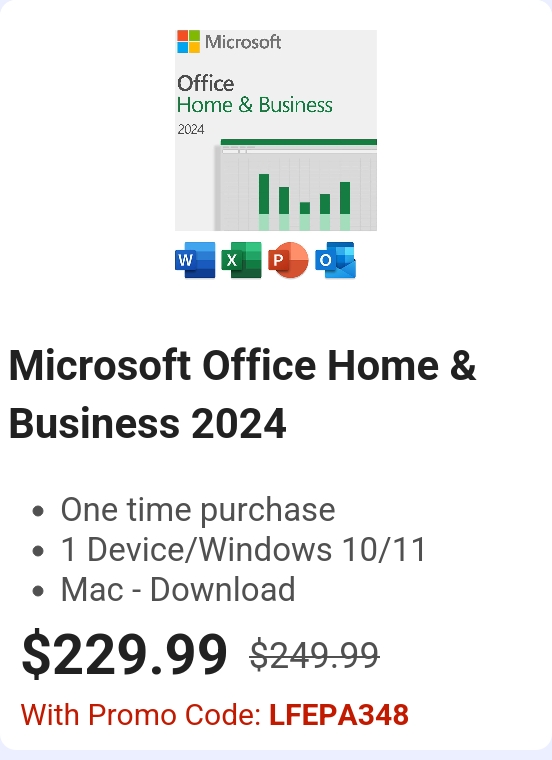Click the green "Home & Business" box text
552x760 pixels.
coord(255,105)
